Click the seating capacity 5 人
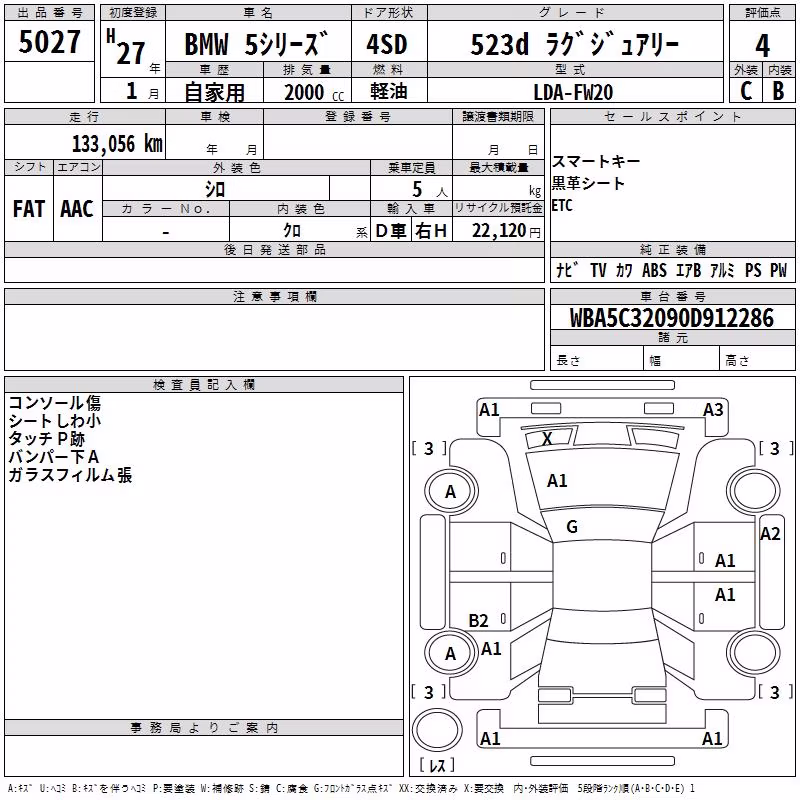The width and height of the screenshot is (800, 800). tap(429, 190)
